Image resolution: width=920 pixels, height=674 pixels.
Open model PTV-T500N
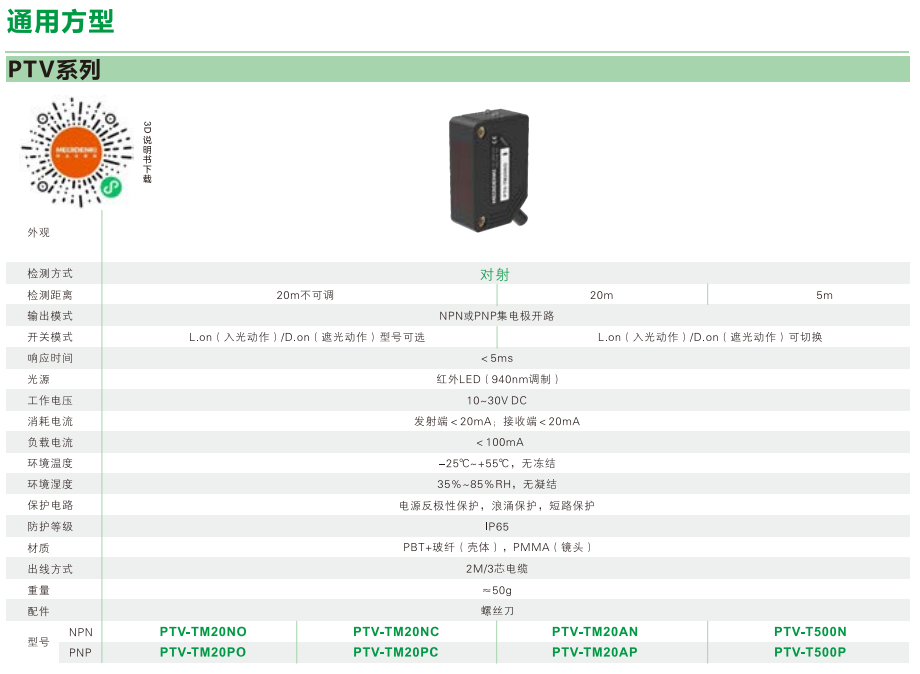810,631
